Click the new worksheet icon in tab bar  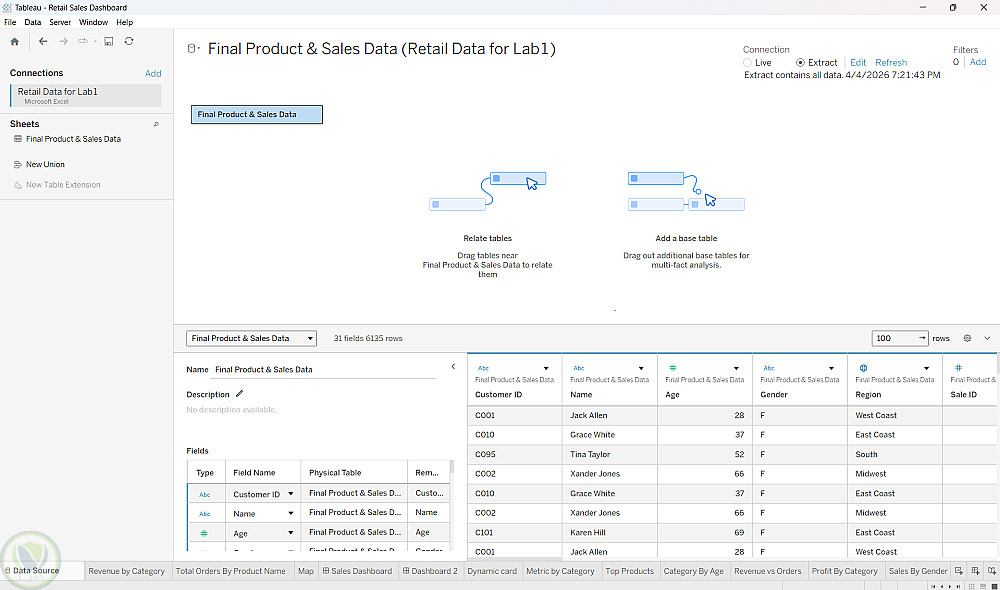pyautogui.click(x=959, y=571)
